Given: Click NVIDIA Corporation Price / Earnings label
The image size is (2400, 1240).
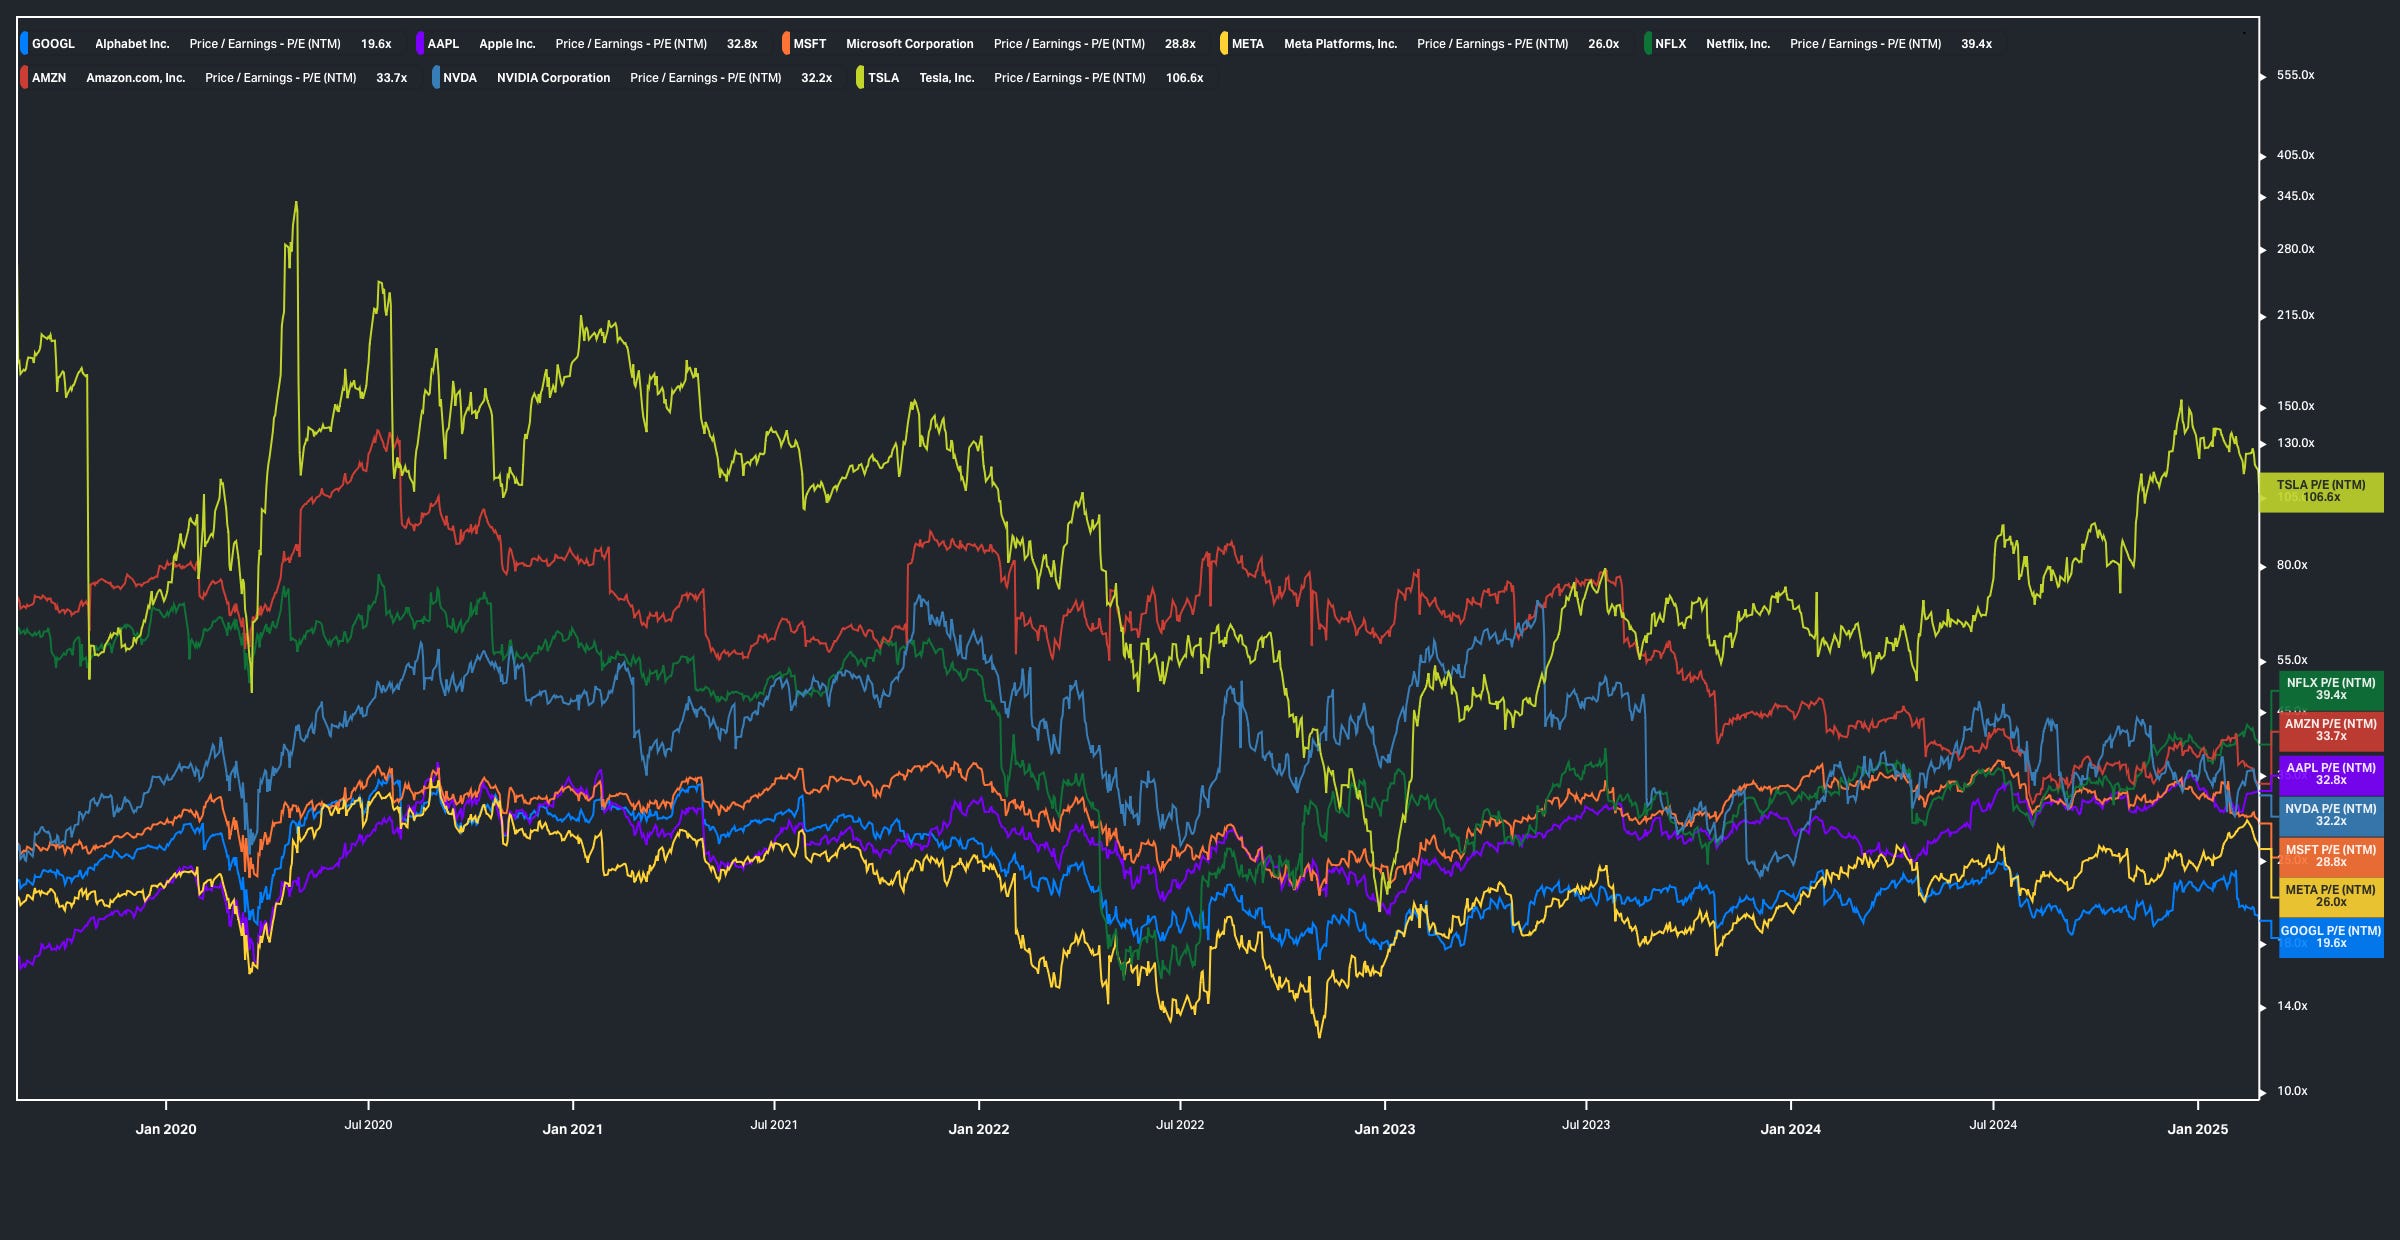Looking at the screenshot, I should click(x=705, y=78).
